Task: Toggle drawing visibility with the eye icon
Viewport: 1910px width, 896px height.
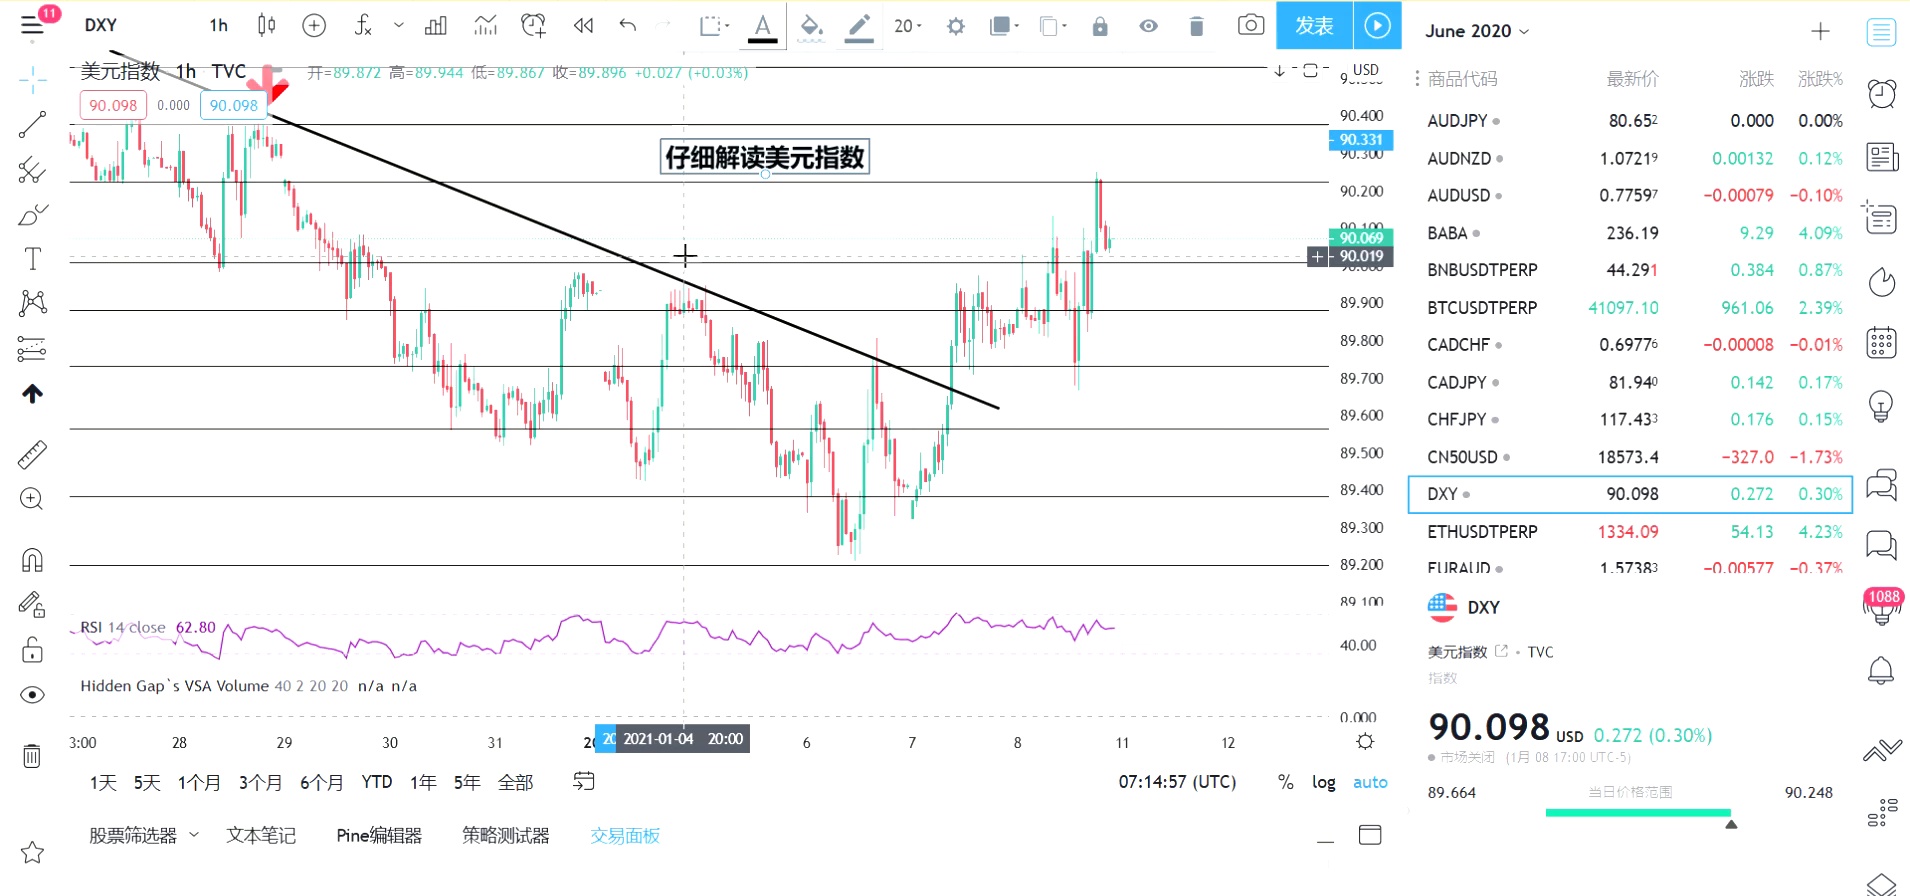Action: click(1148, 26)
